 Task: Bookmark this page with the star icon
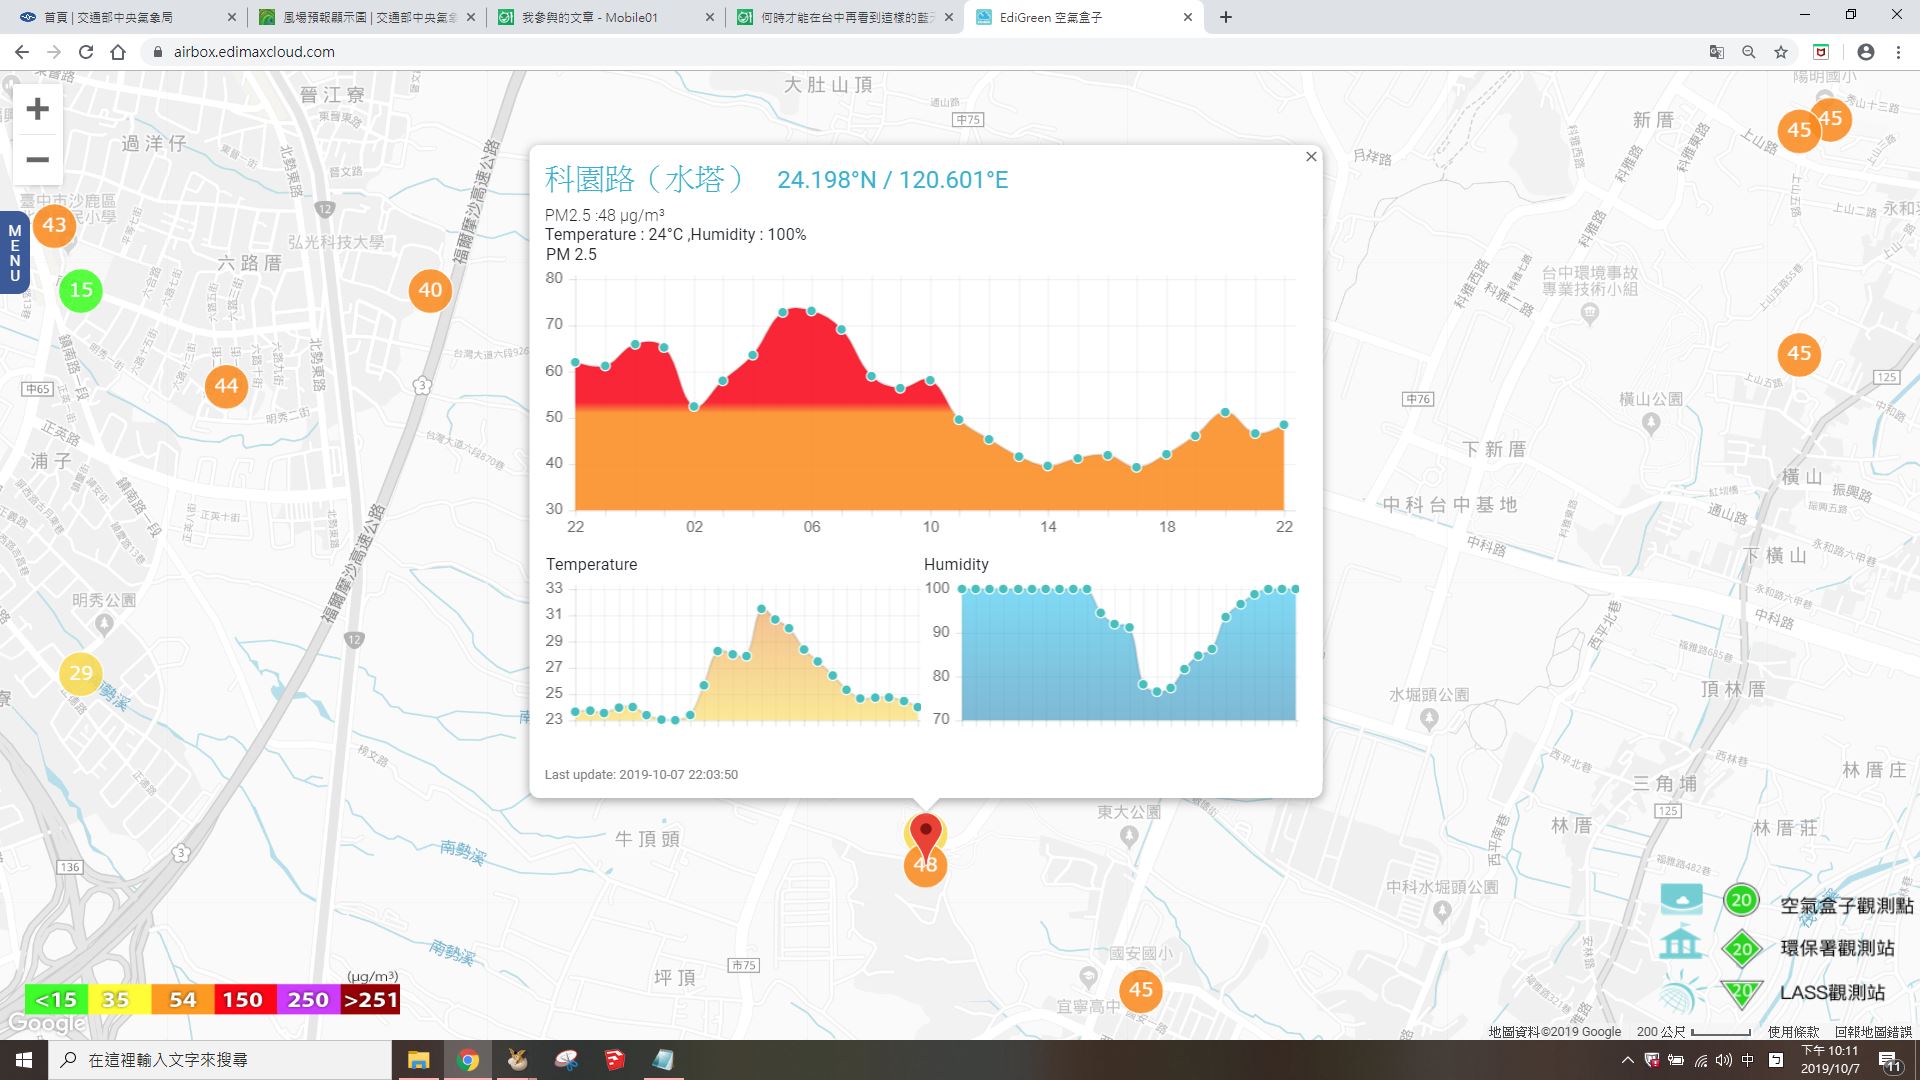[1781, 52]
